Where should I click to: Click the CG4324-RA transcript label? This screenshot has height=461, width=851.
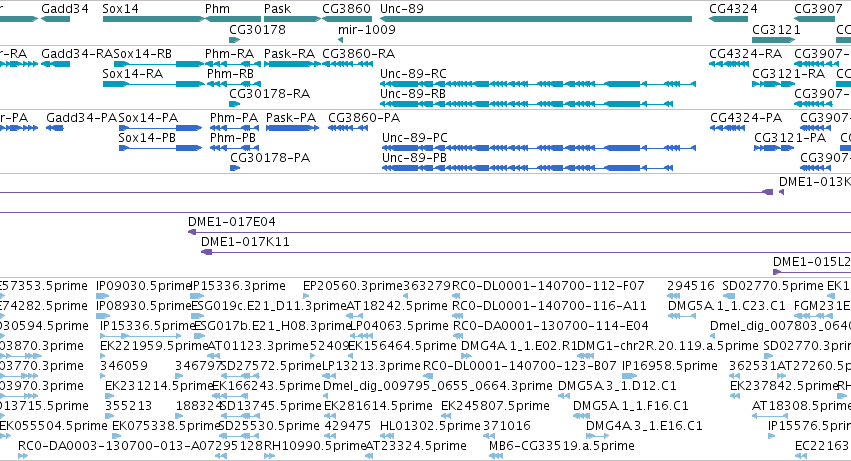click(x=746, y=54)
